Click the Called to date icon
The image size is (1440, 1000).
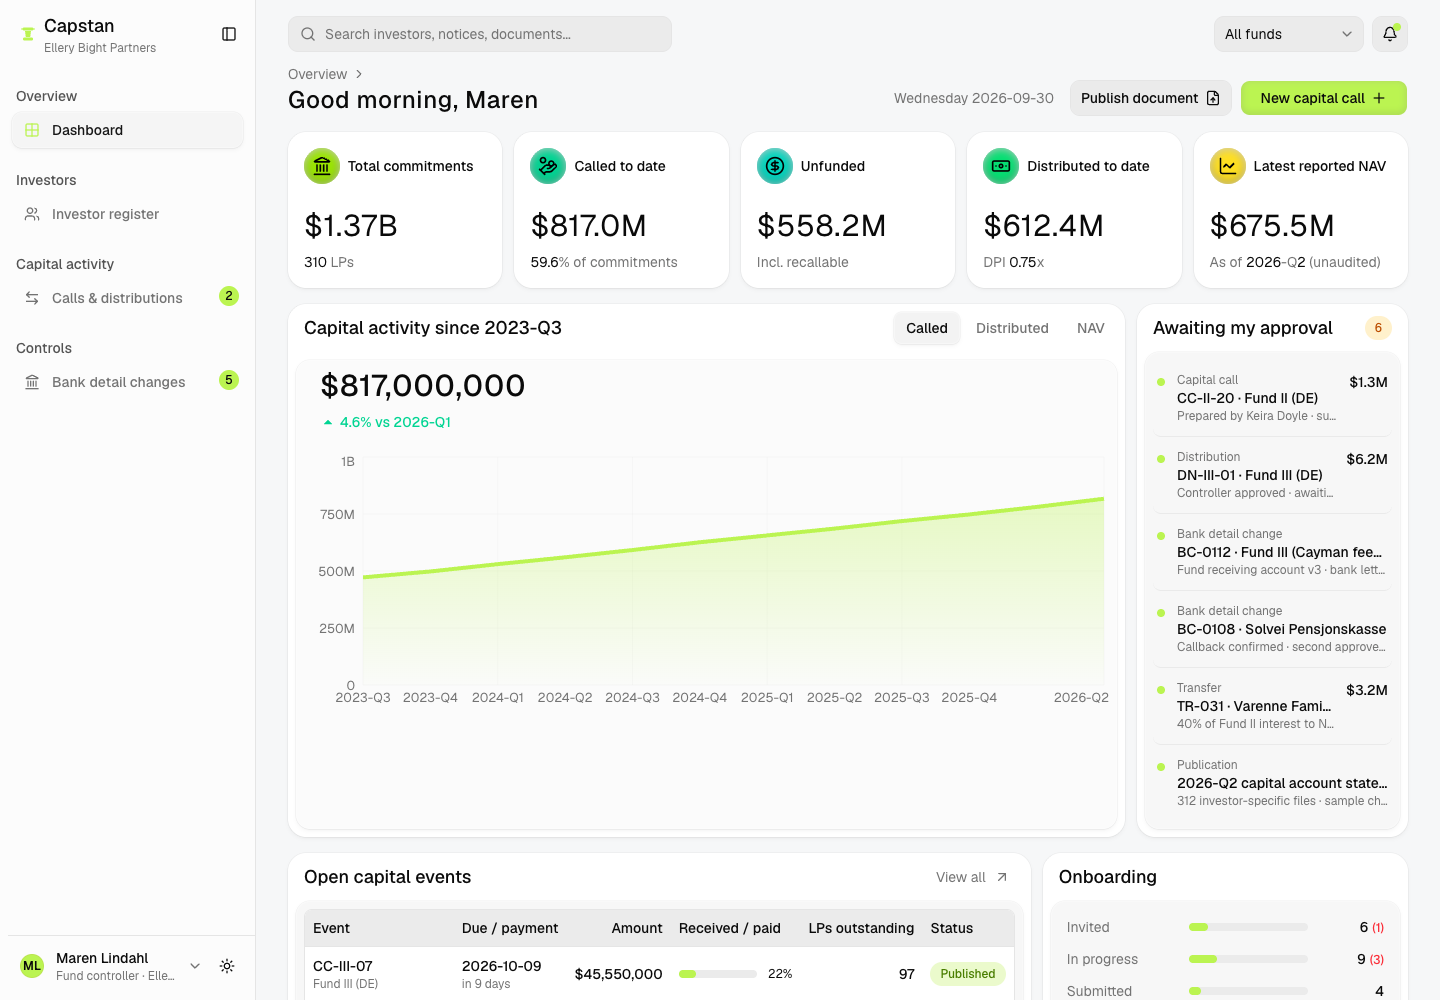548,166
